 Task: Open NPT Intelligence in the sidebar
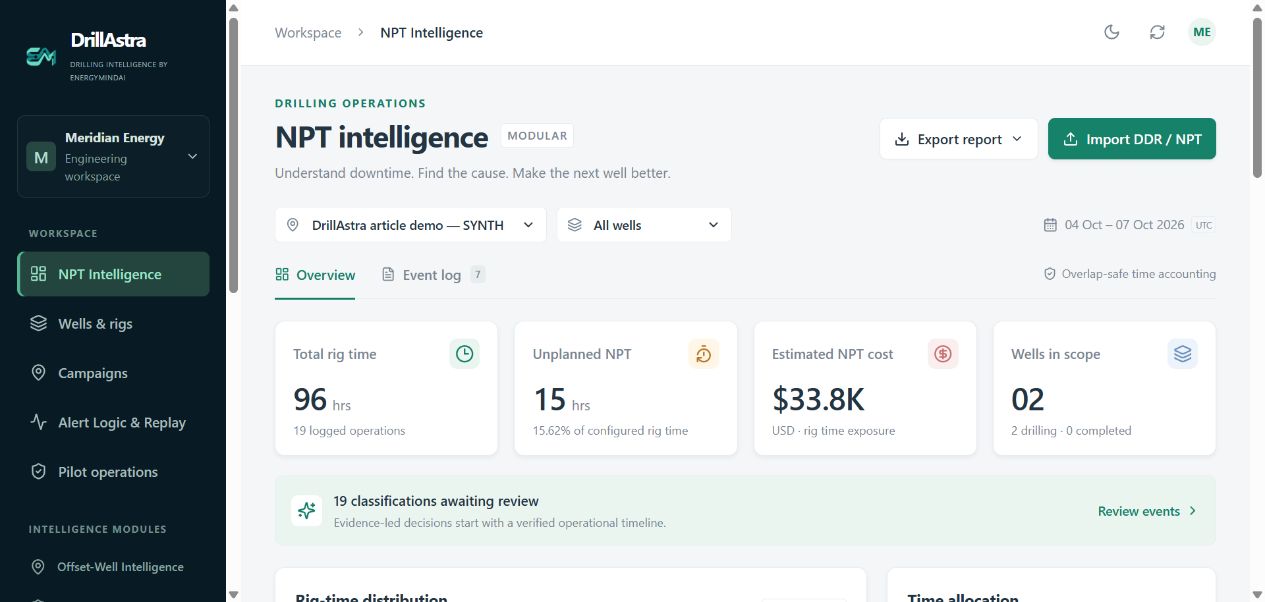(113, 274)
